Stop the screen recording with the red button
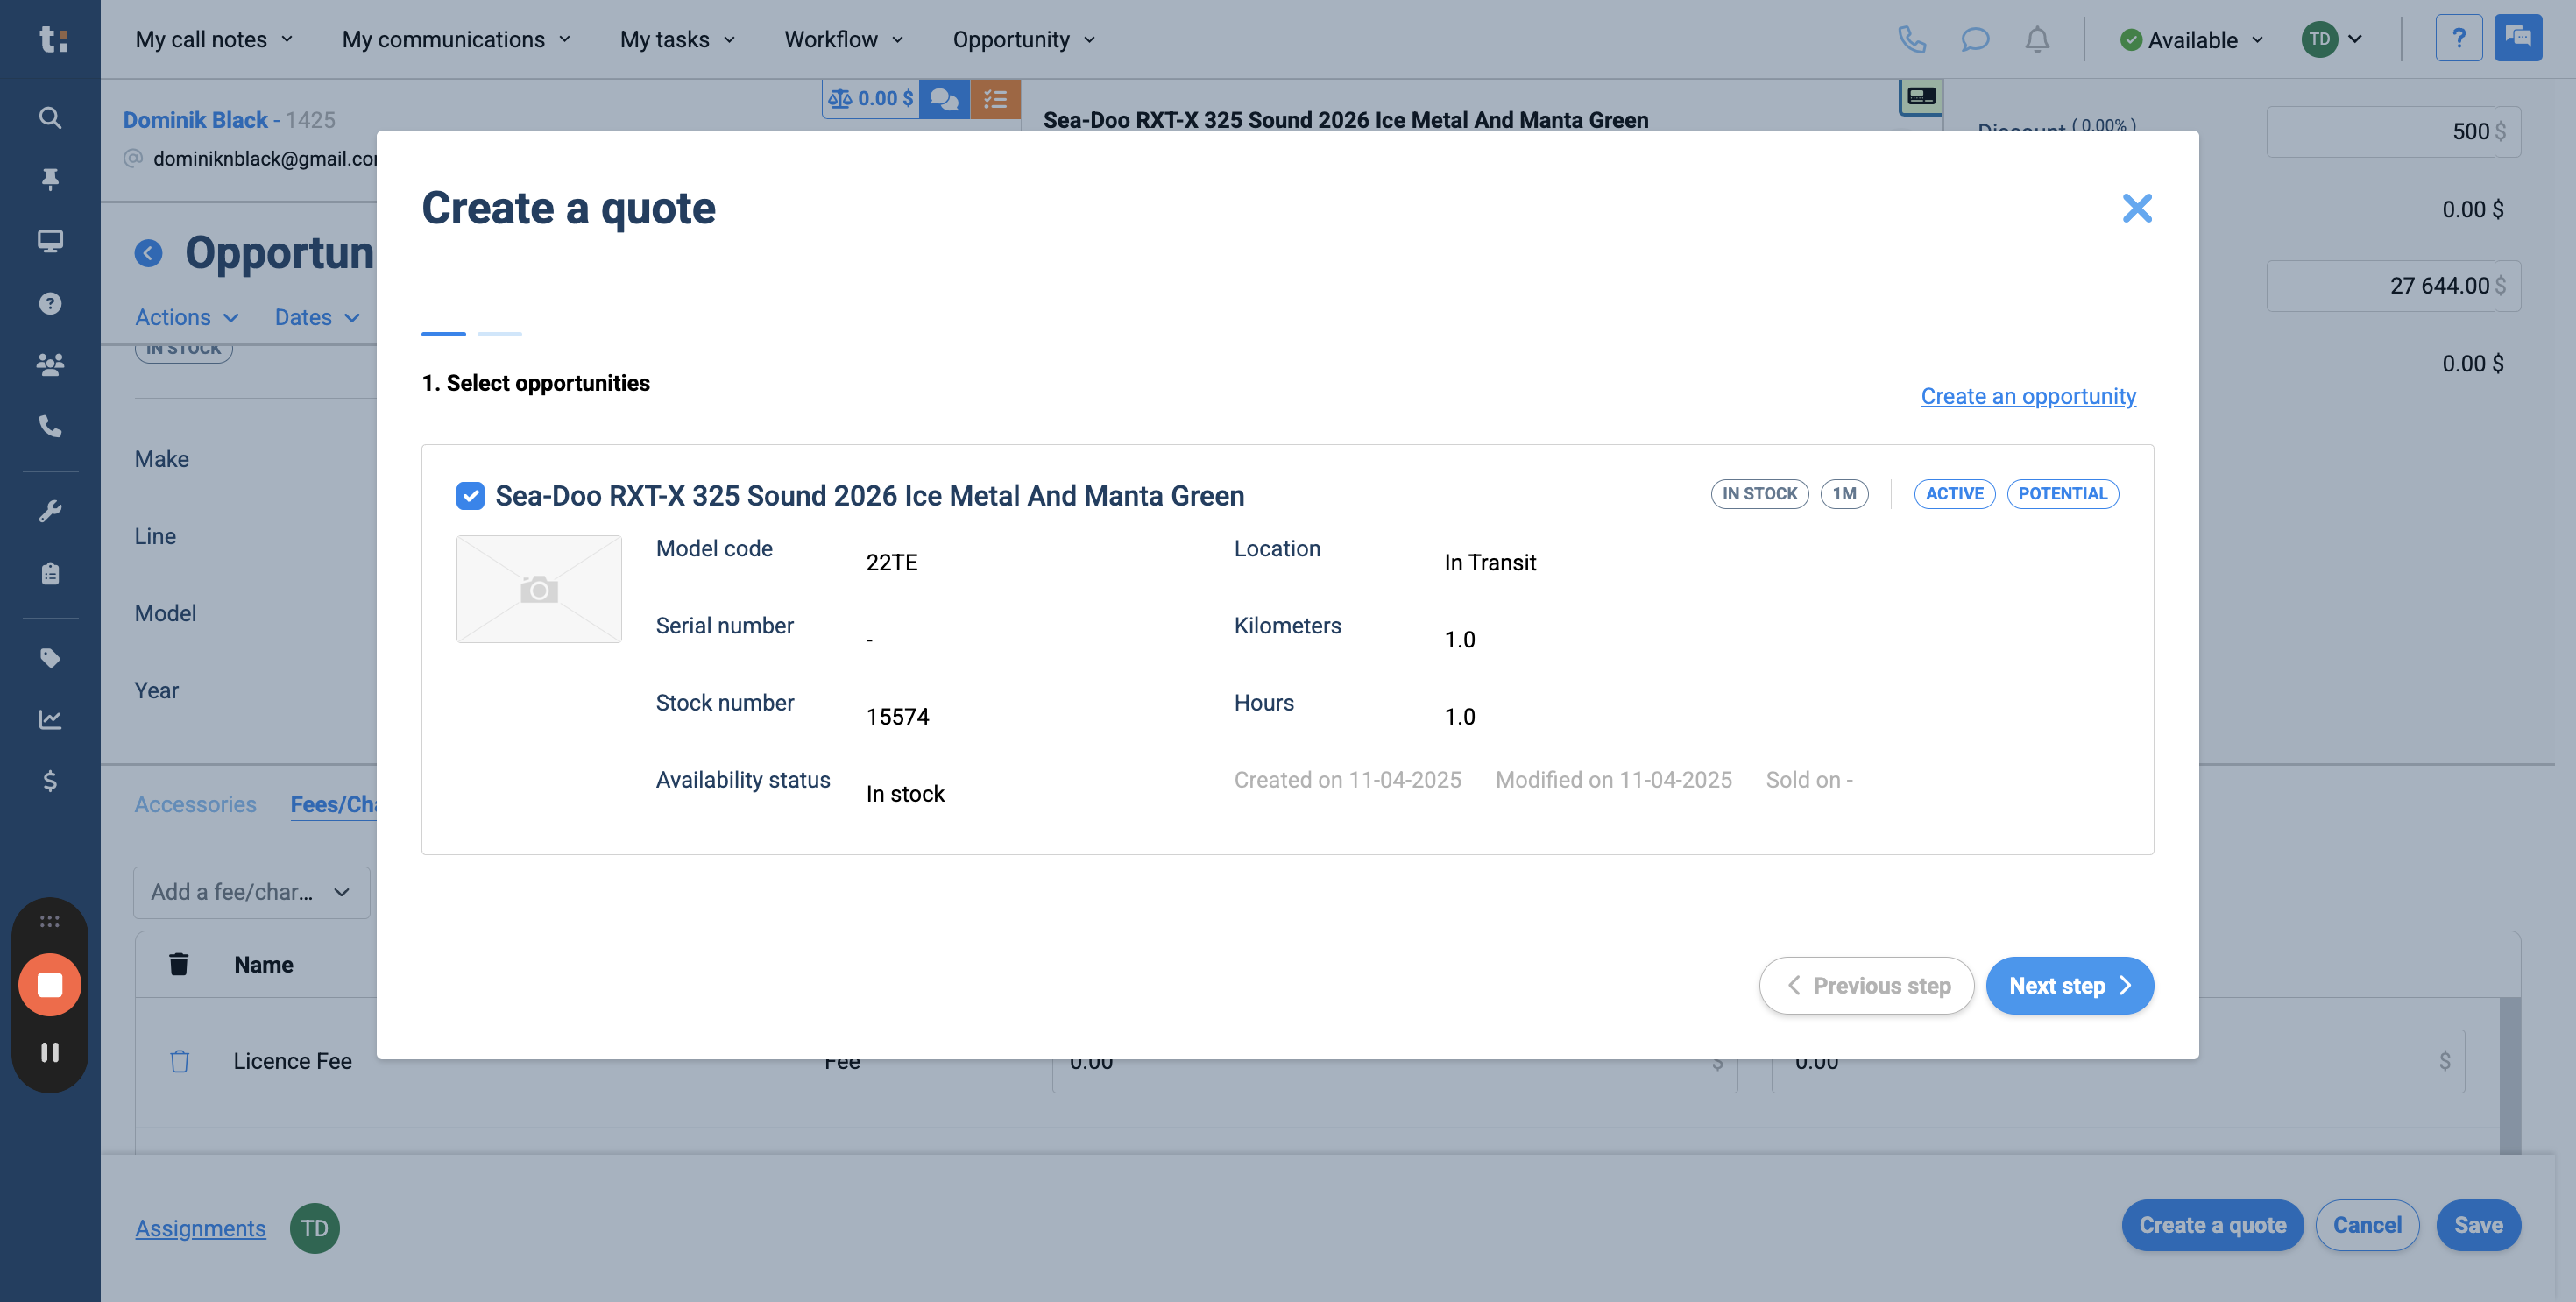The width and height of the screenshot is (2576, 1302). coord(50,985)
